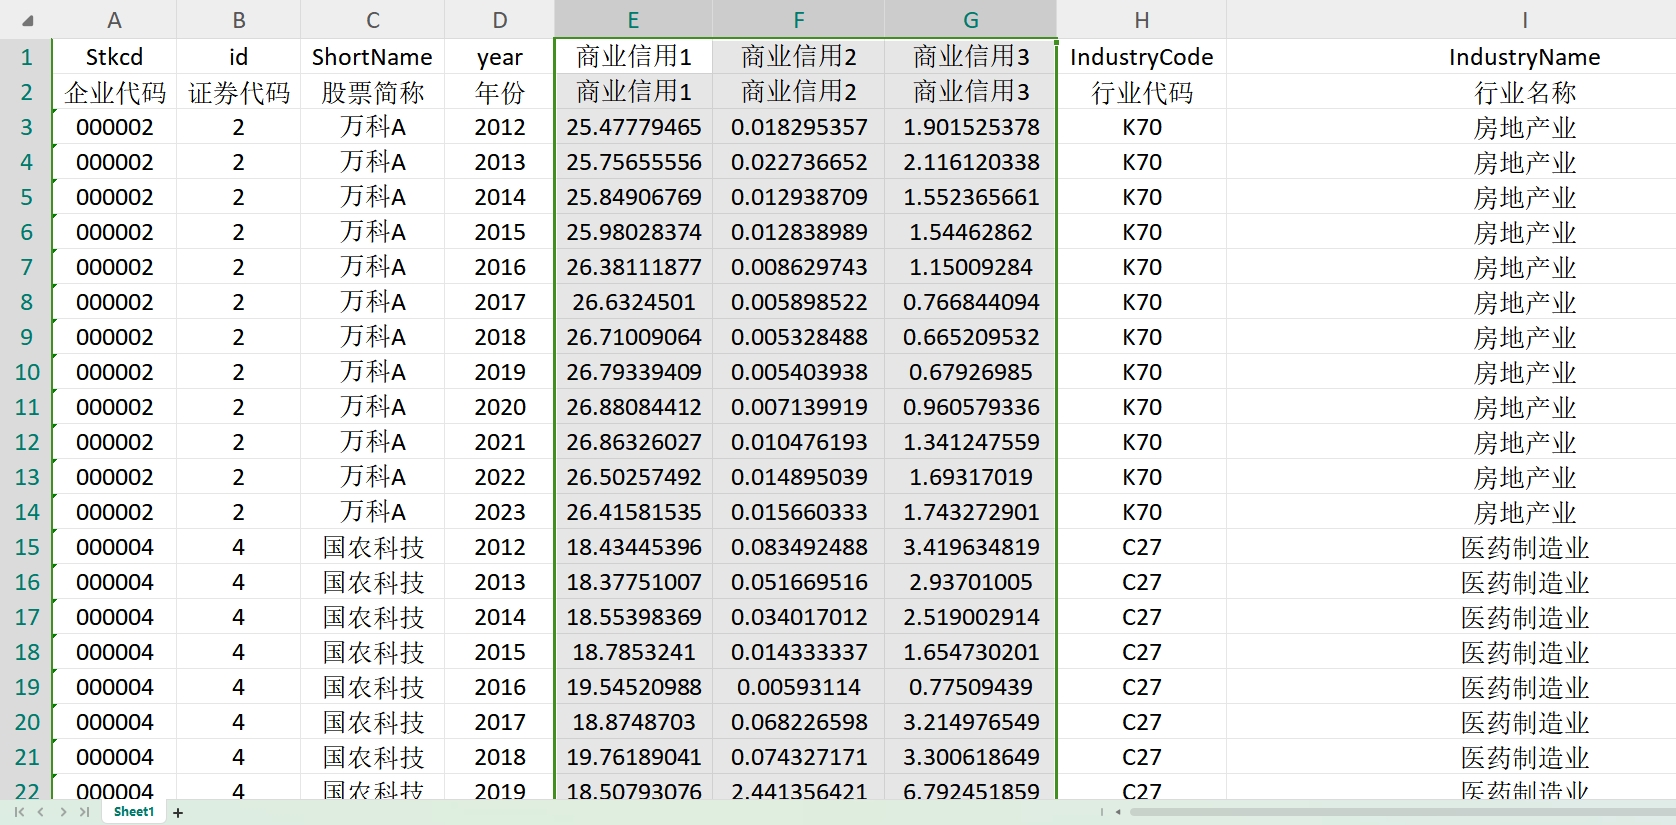Select column G header
Viewport: 1676px width, 825px height.
pyautogui.click(x=970, y=20)
